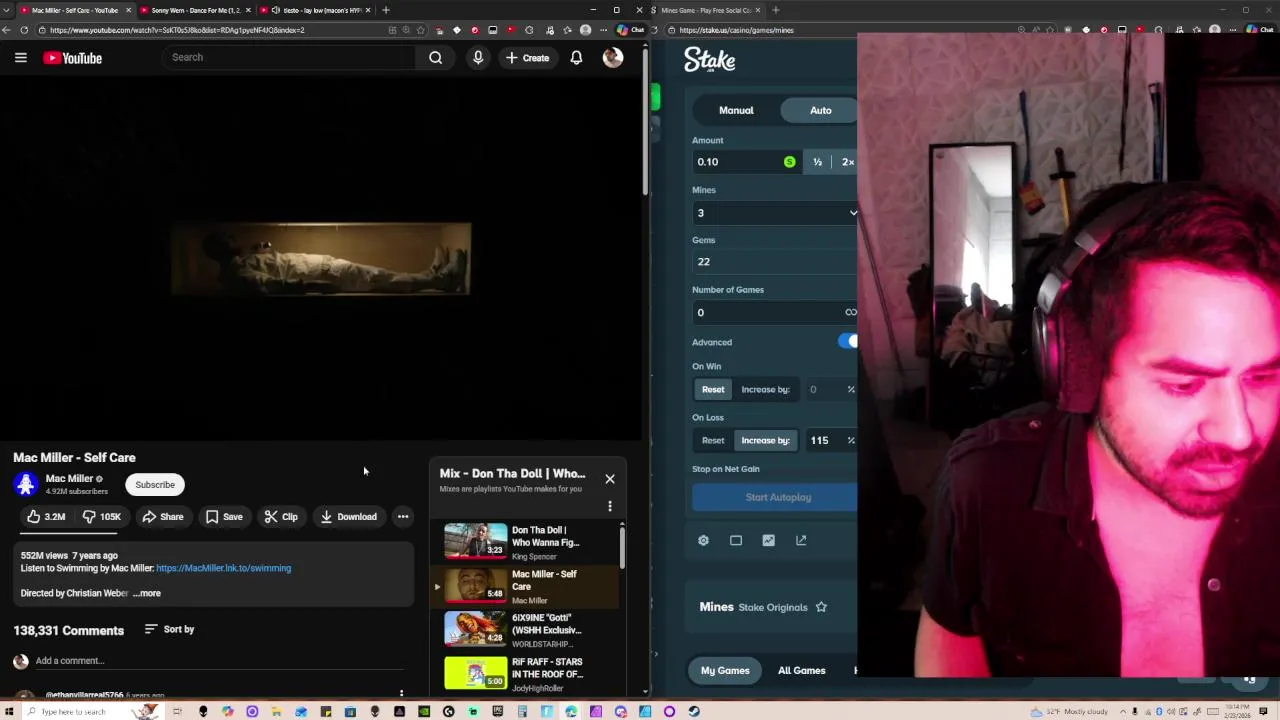This screenshot has height=720, width=1280.
Task: Select Increase by option under On Win
Action: [x=765, y=390]
